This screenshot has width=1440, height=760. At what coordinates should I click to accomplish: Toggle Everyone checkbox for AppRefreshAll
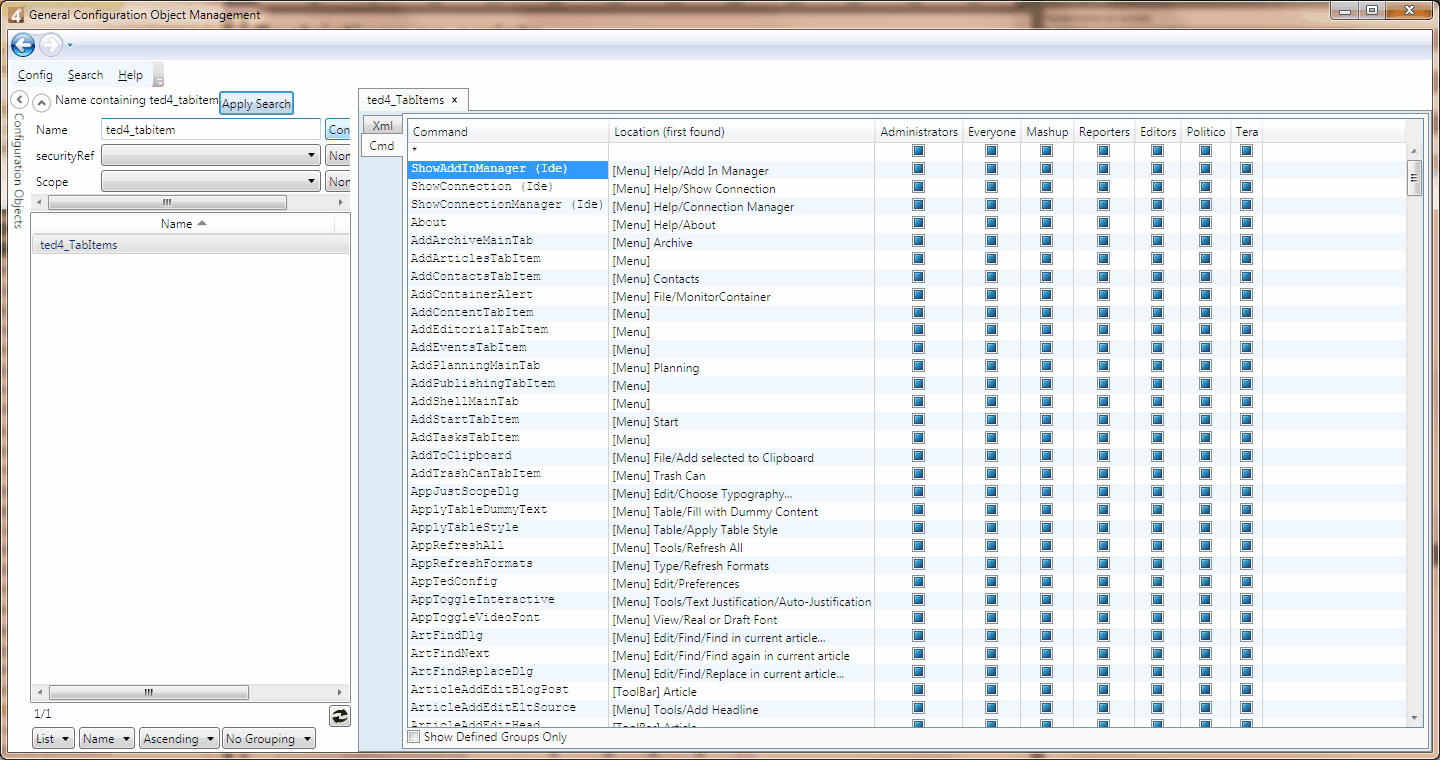point(991,547)
